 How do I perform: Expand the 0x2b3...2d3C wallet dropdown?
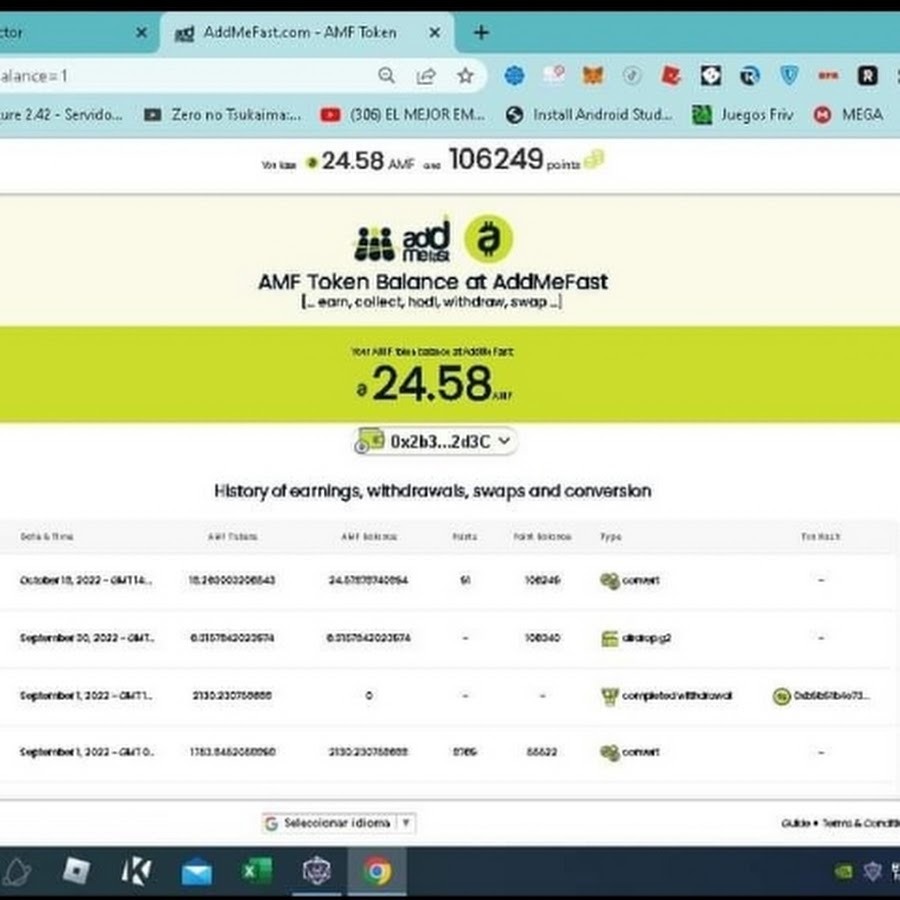436,441
